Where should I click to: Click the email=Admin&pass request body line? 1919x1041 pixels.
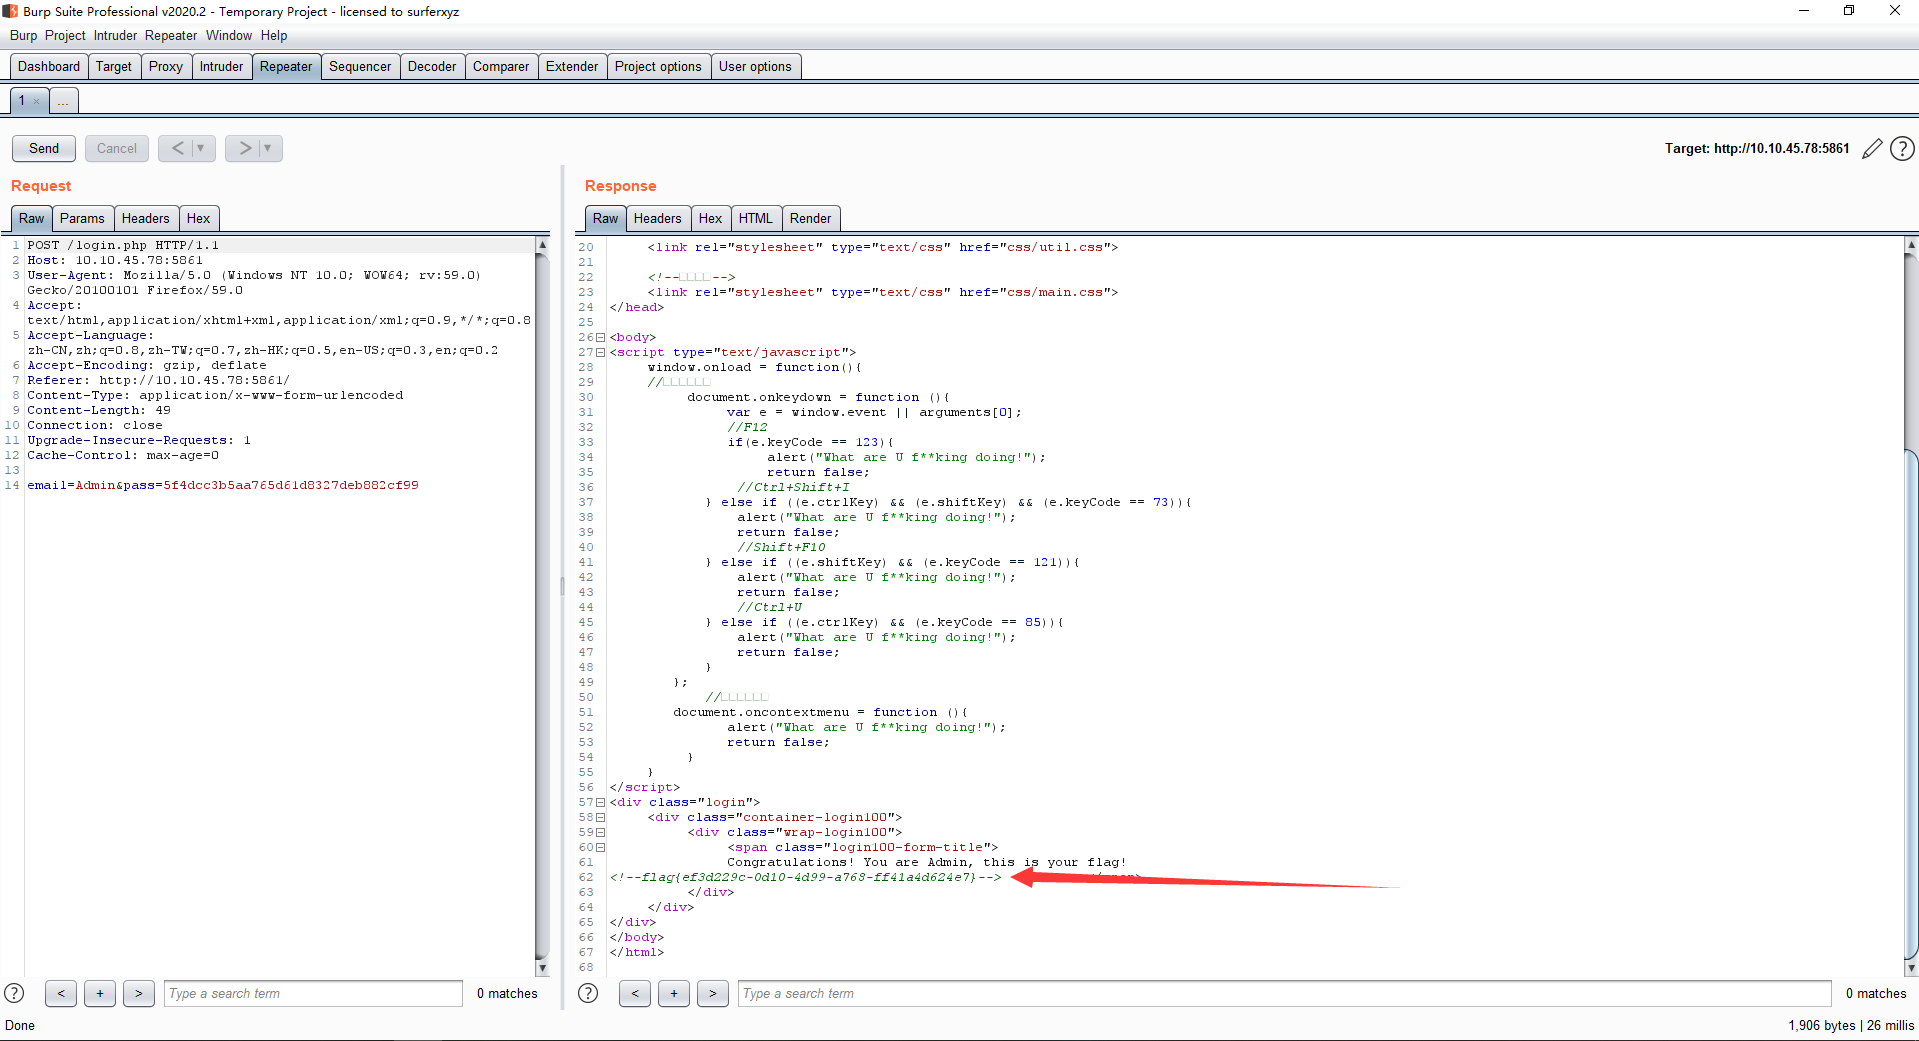(223, 485)
